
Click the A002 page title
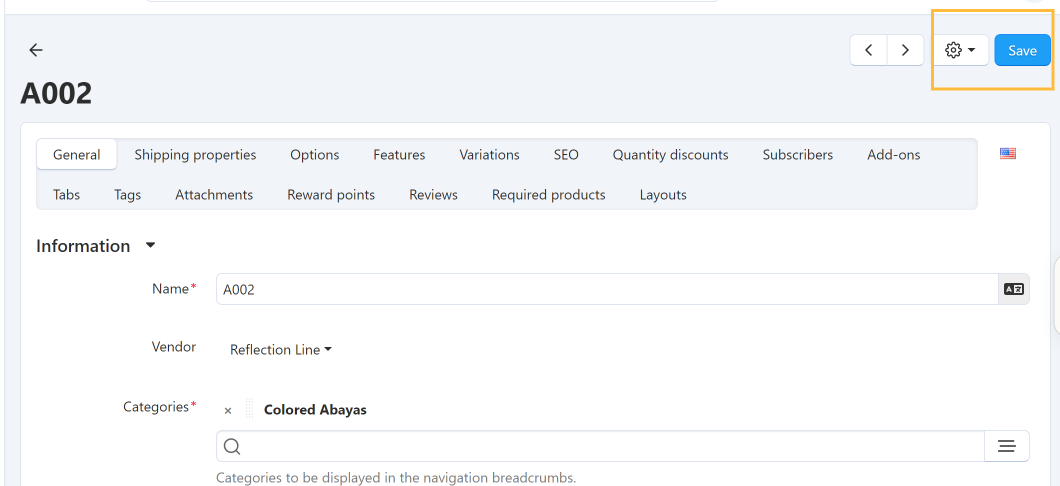pyautogui.click(x=56, y=93)
